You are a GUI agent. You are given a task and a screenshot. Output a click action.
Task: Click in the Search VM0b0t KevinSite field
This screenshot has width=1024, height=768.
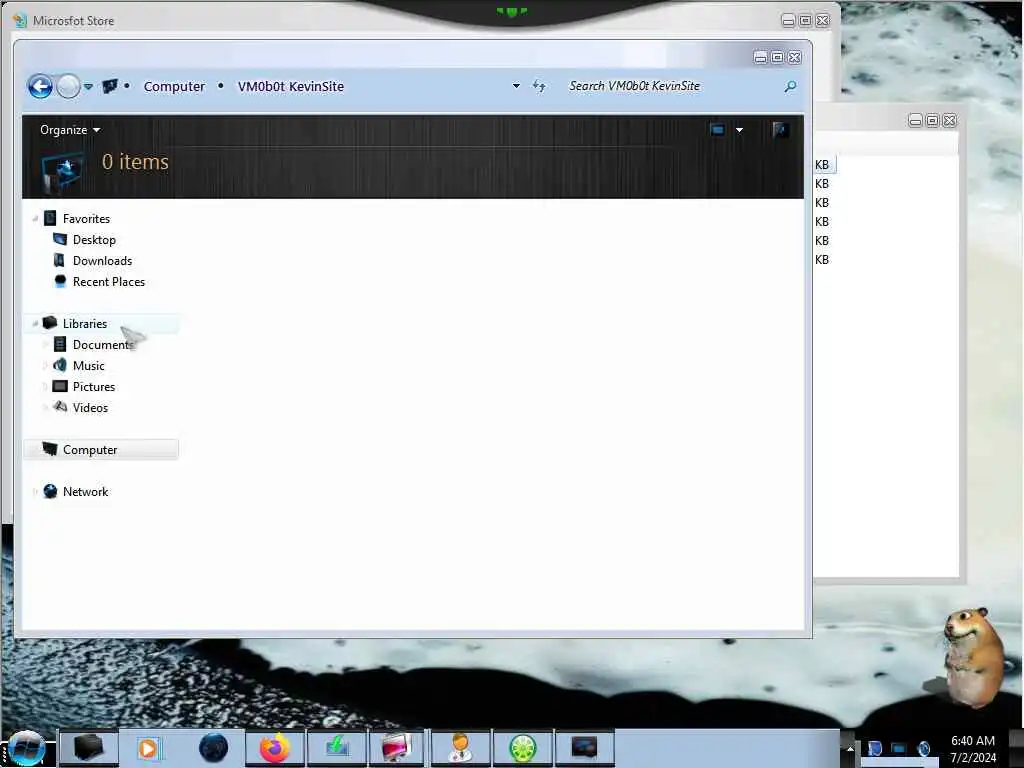[x=673, y=86]
